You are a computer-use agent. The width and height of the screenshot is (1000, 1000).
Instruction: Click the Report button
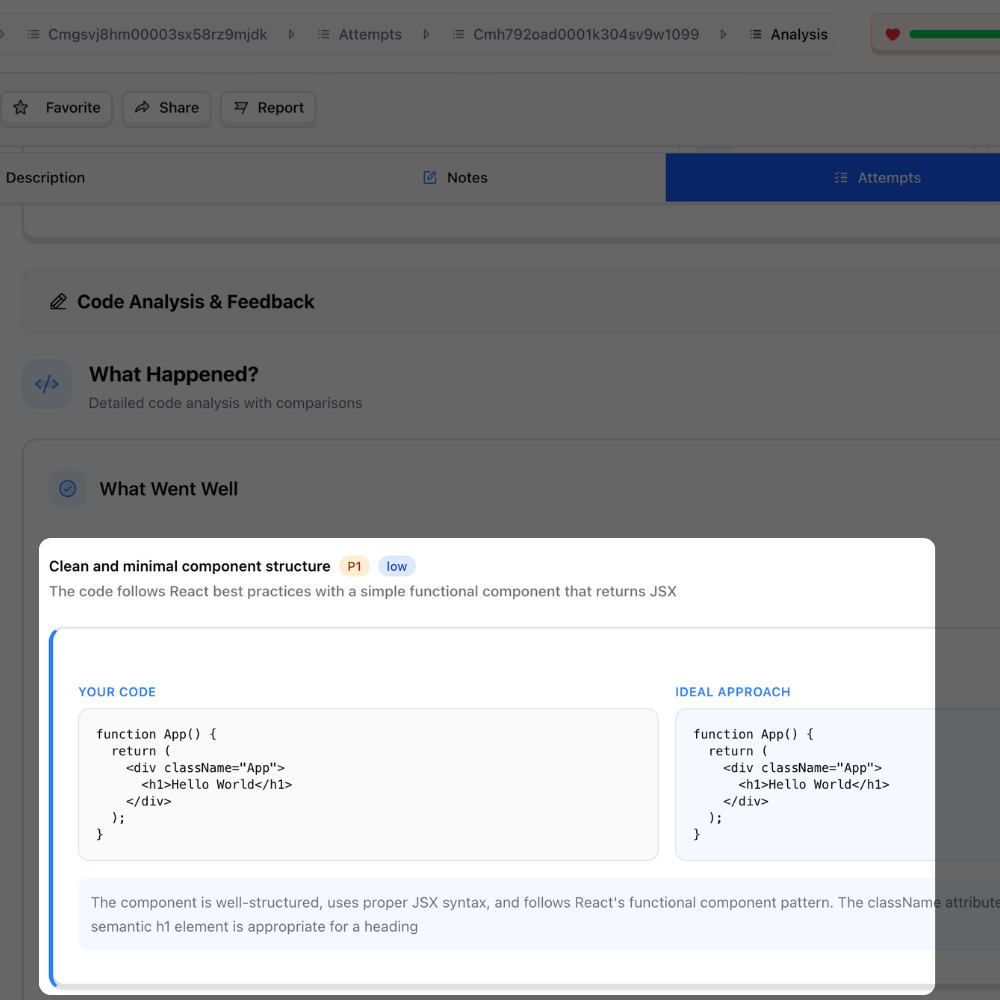[268, 107]
